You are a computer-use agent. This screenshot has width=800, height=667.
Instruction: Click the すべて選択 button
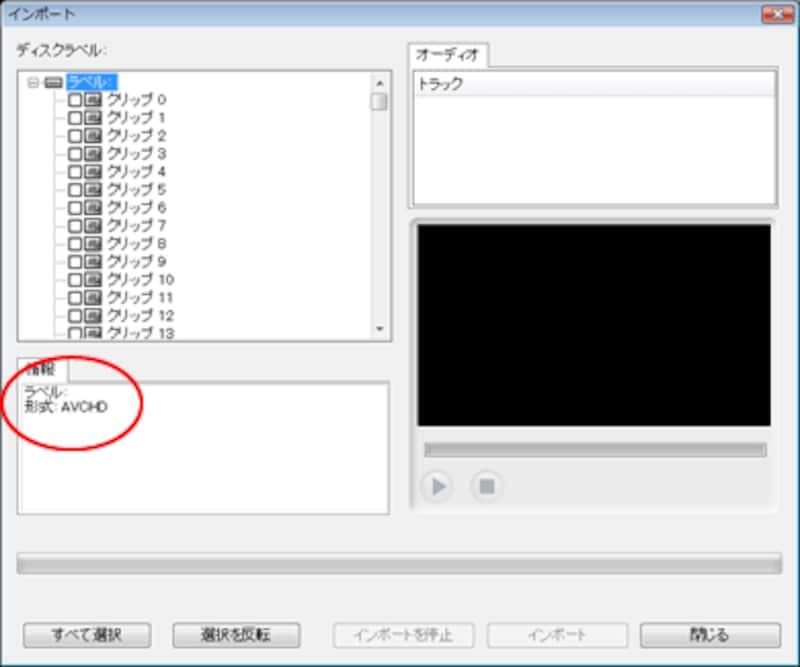tap(87, 635)
